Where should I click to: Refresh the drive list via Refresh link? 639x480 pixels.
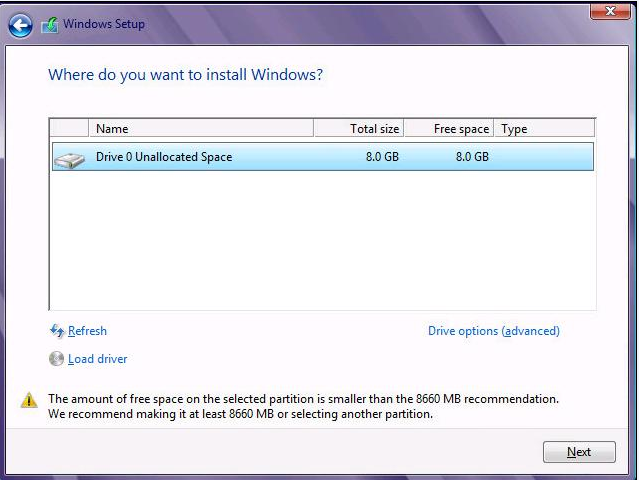[87, 331]
